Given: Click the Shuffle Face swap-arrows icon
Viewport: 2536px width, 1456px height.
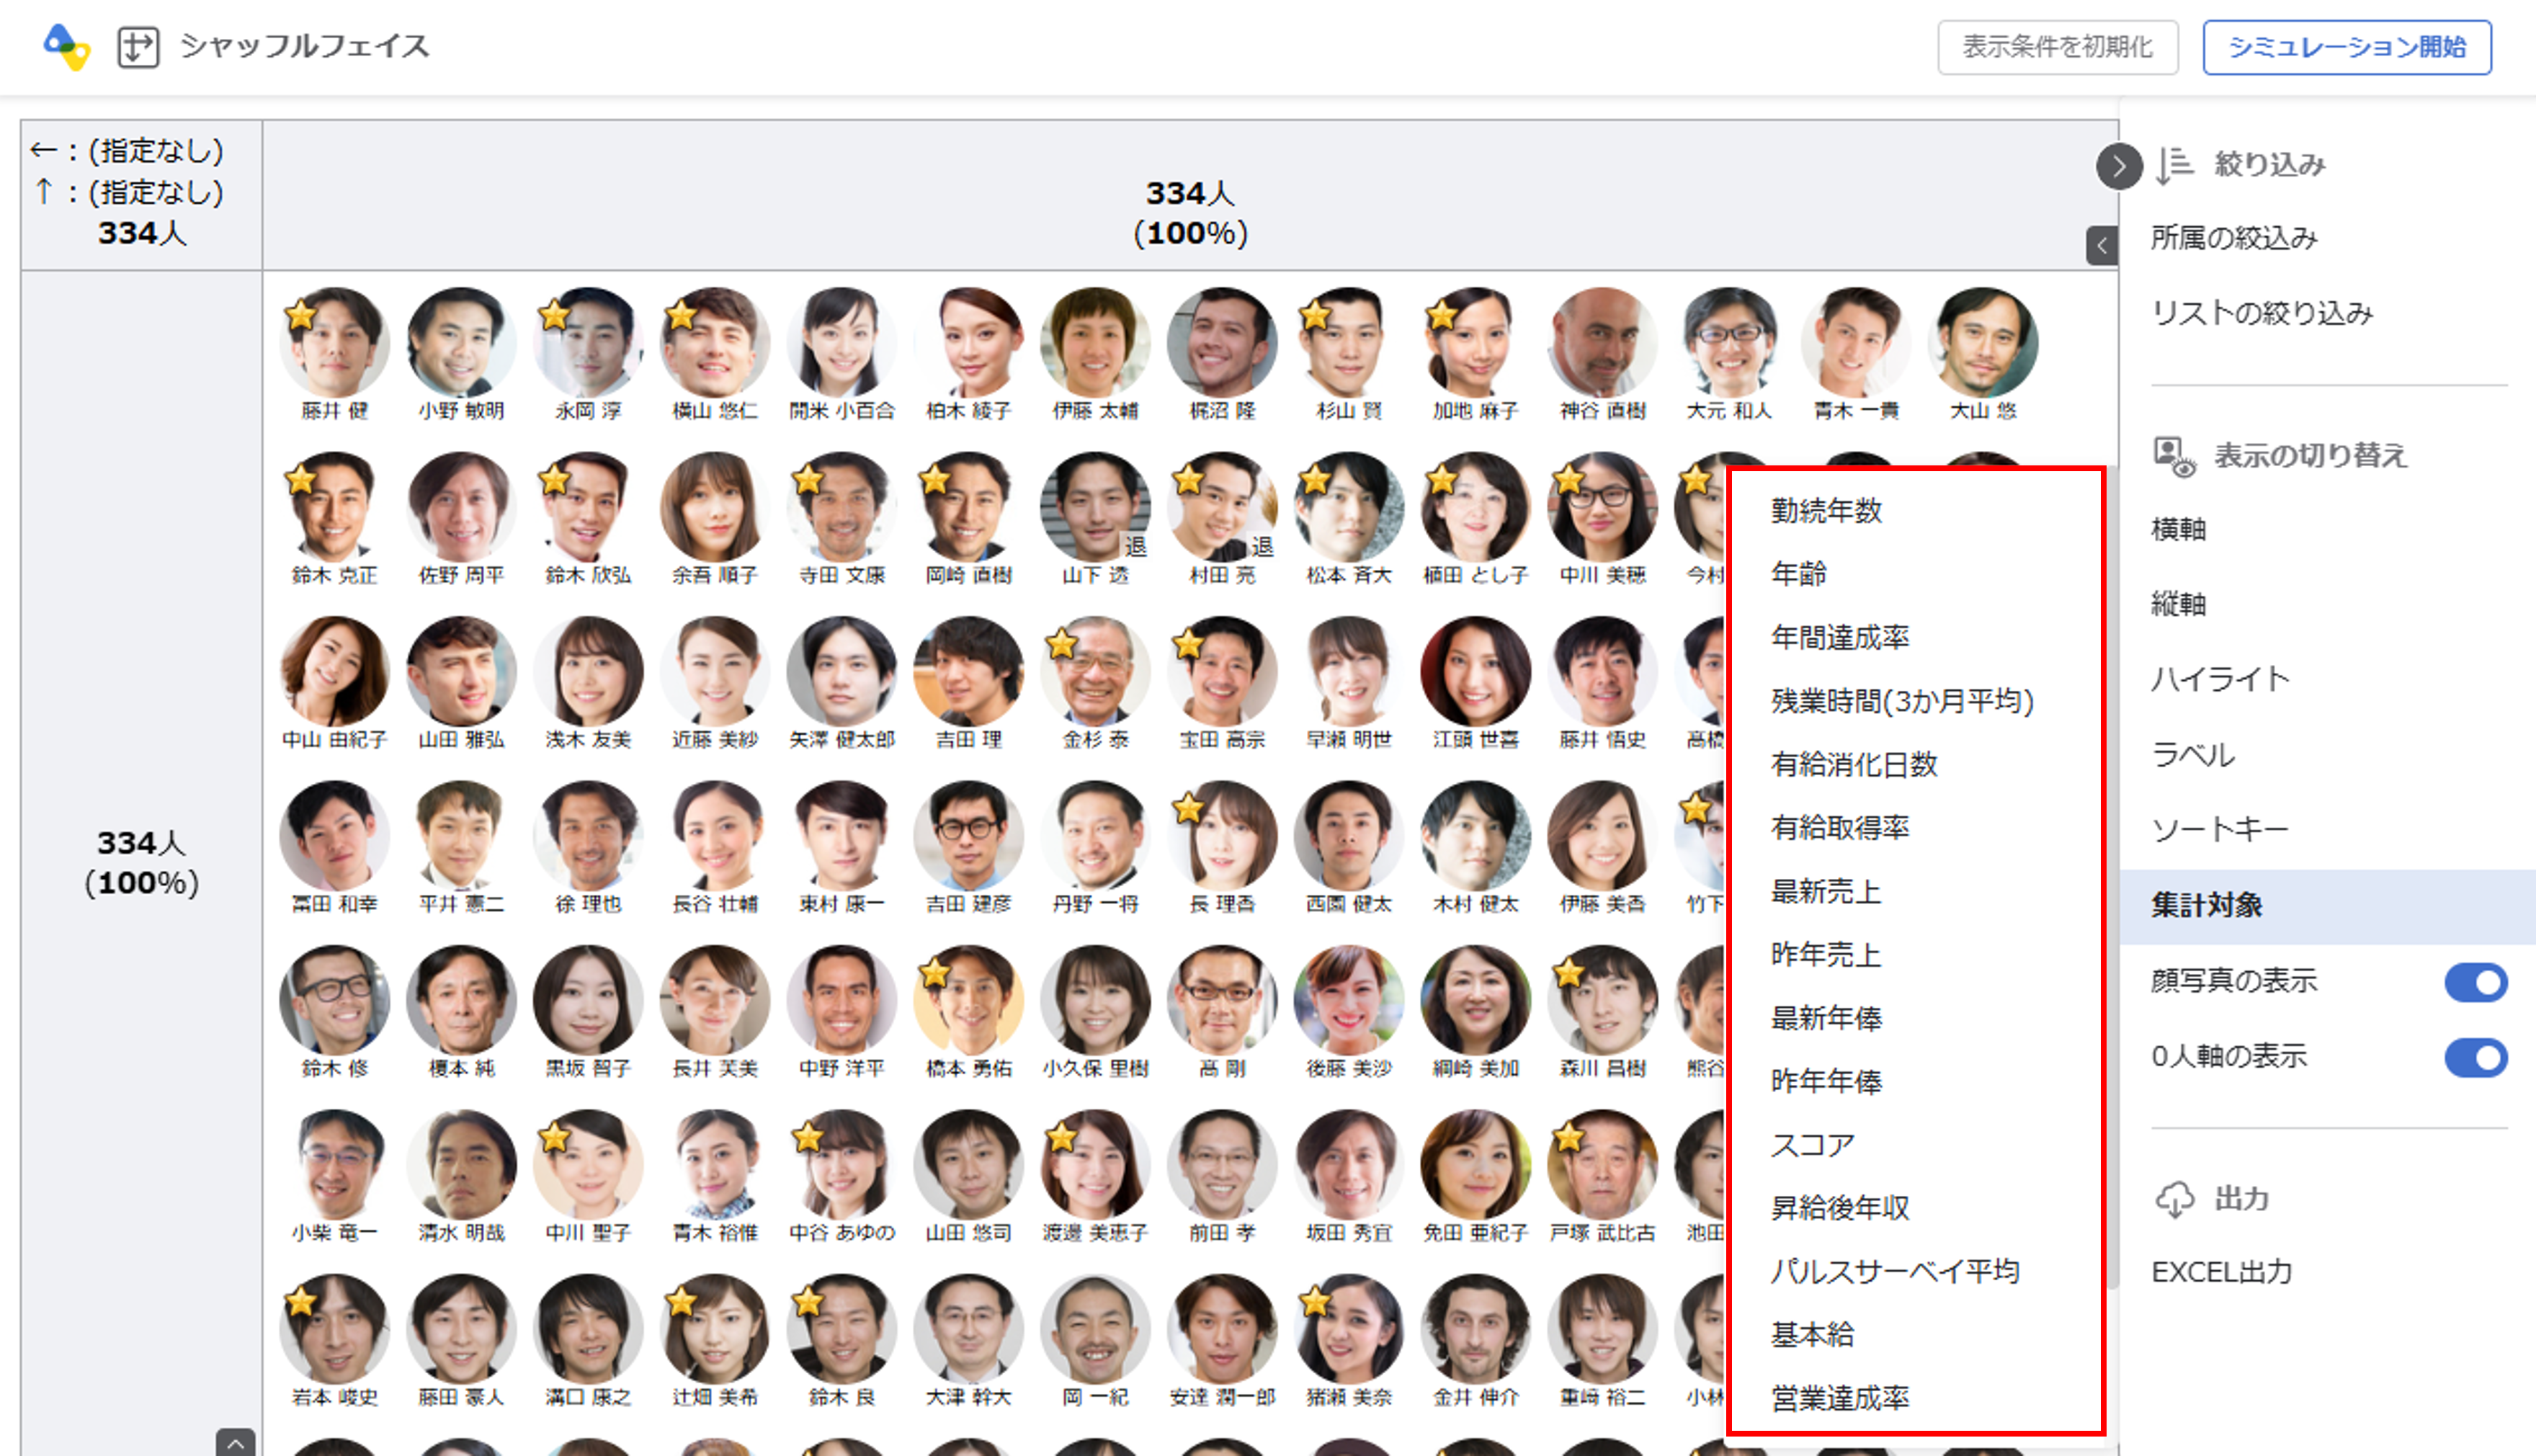Looking at the screenshot, I should point(138,47).
